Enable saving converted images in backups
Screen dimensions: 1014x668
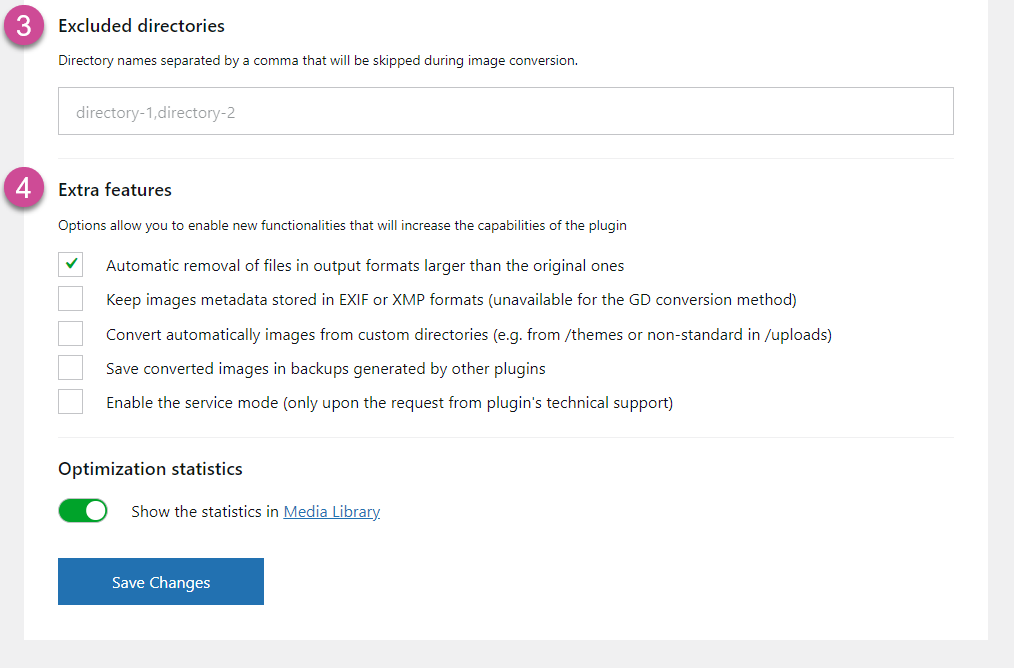70,367
